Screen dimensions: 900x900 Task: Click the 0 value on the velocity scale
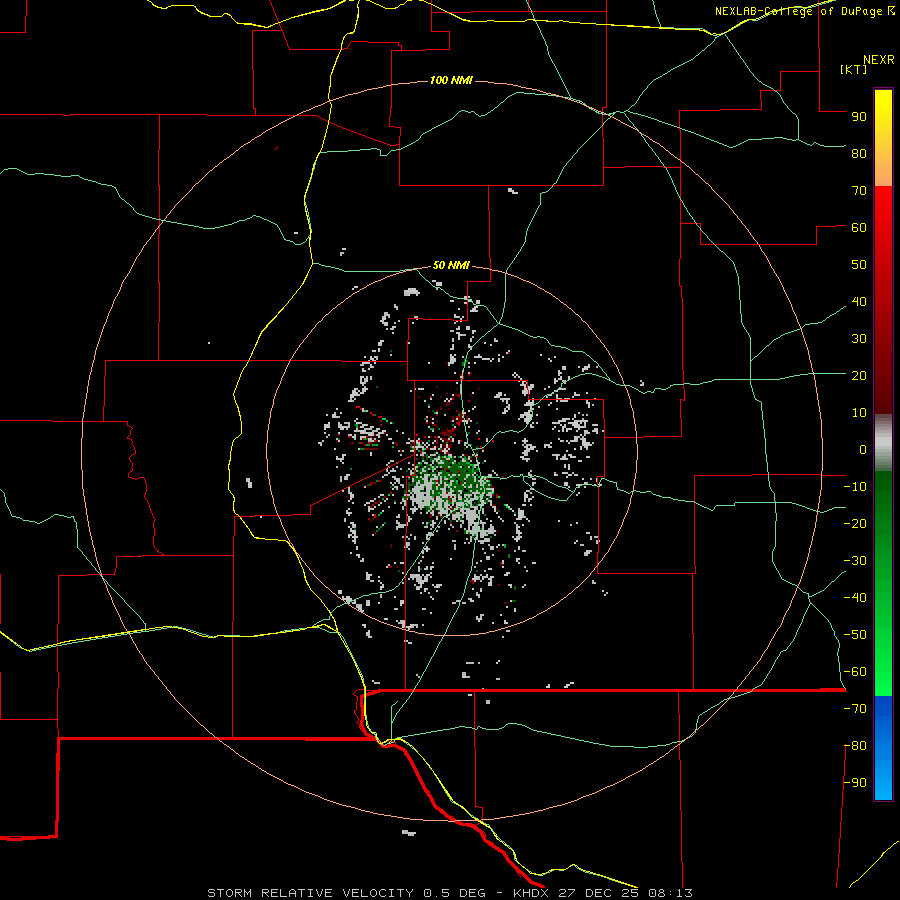click(863, 449)
